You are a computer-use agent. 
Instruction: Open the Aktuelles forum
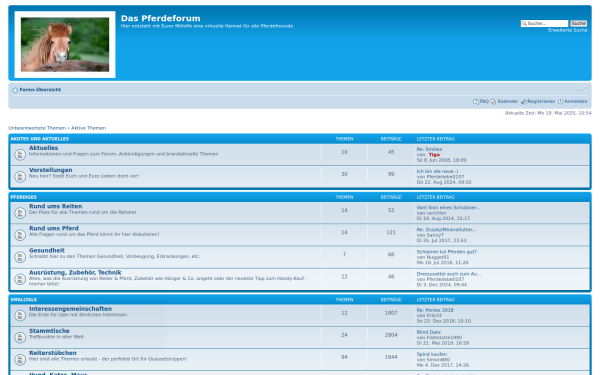pos(44,148)
